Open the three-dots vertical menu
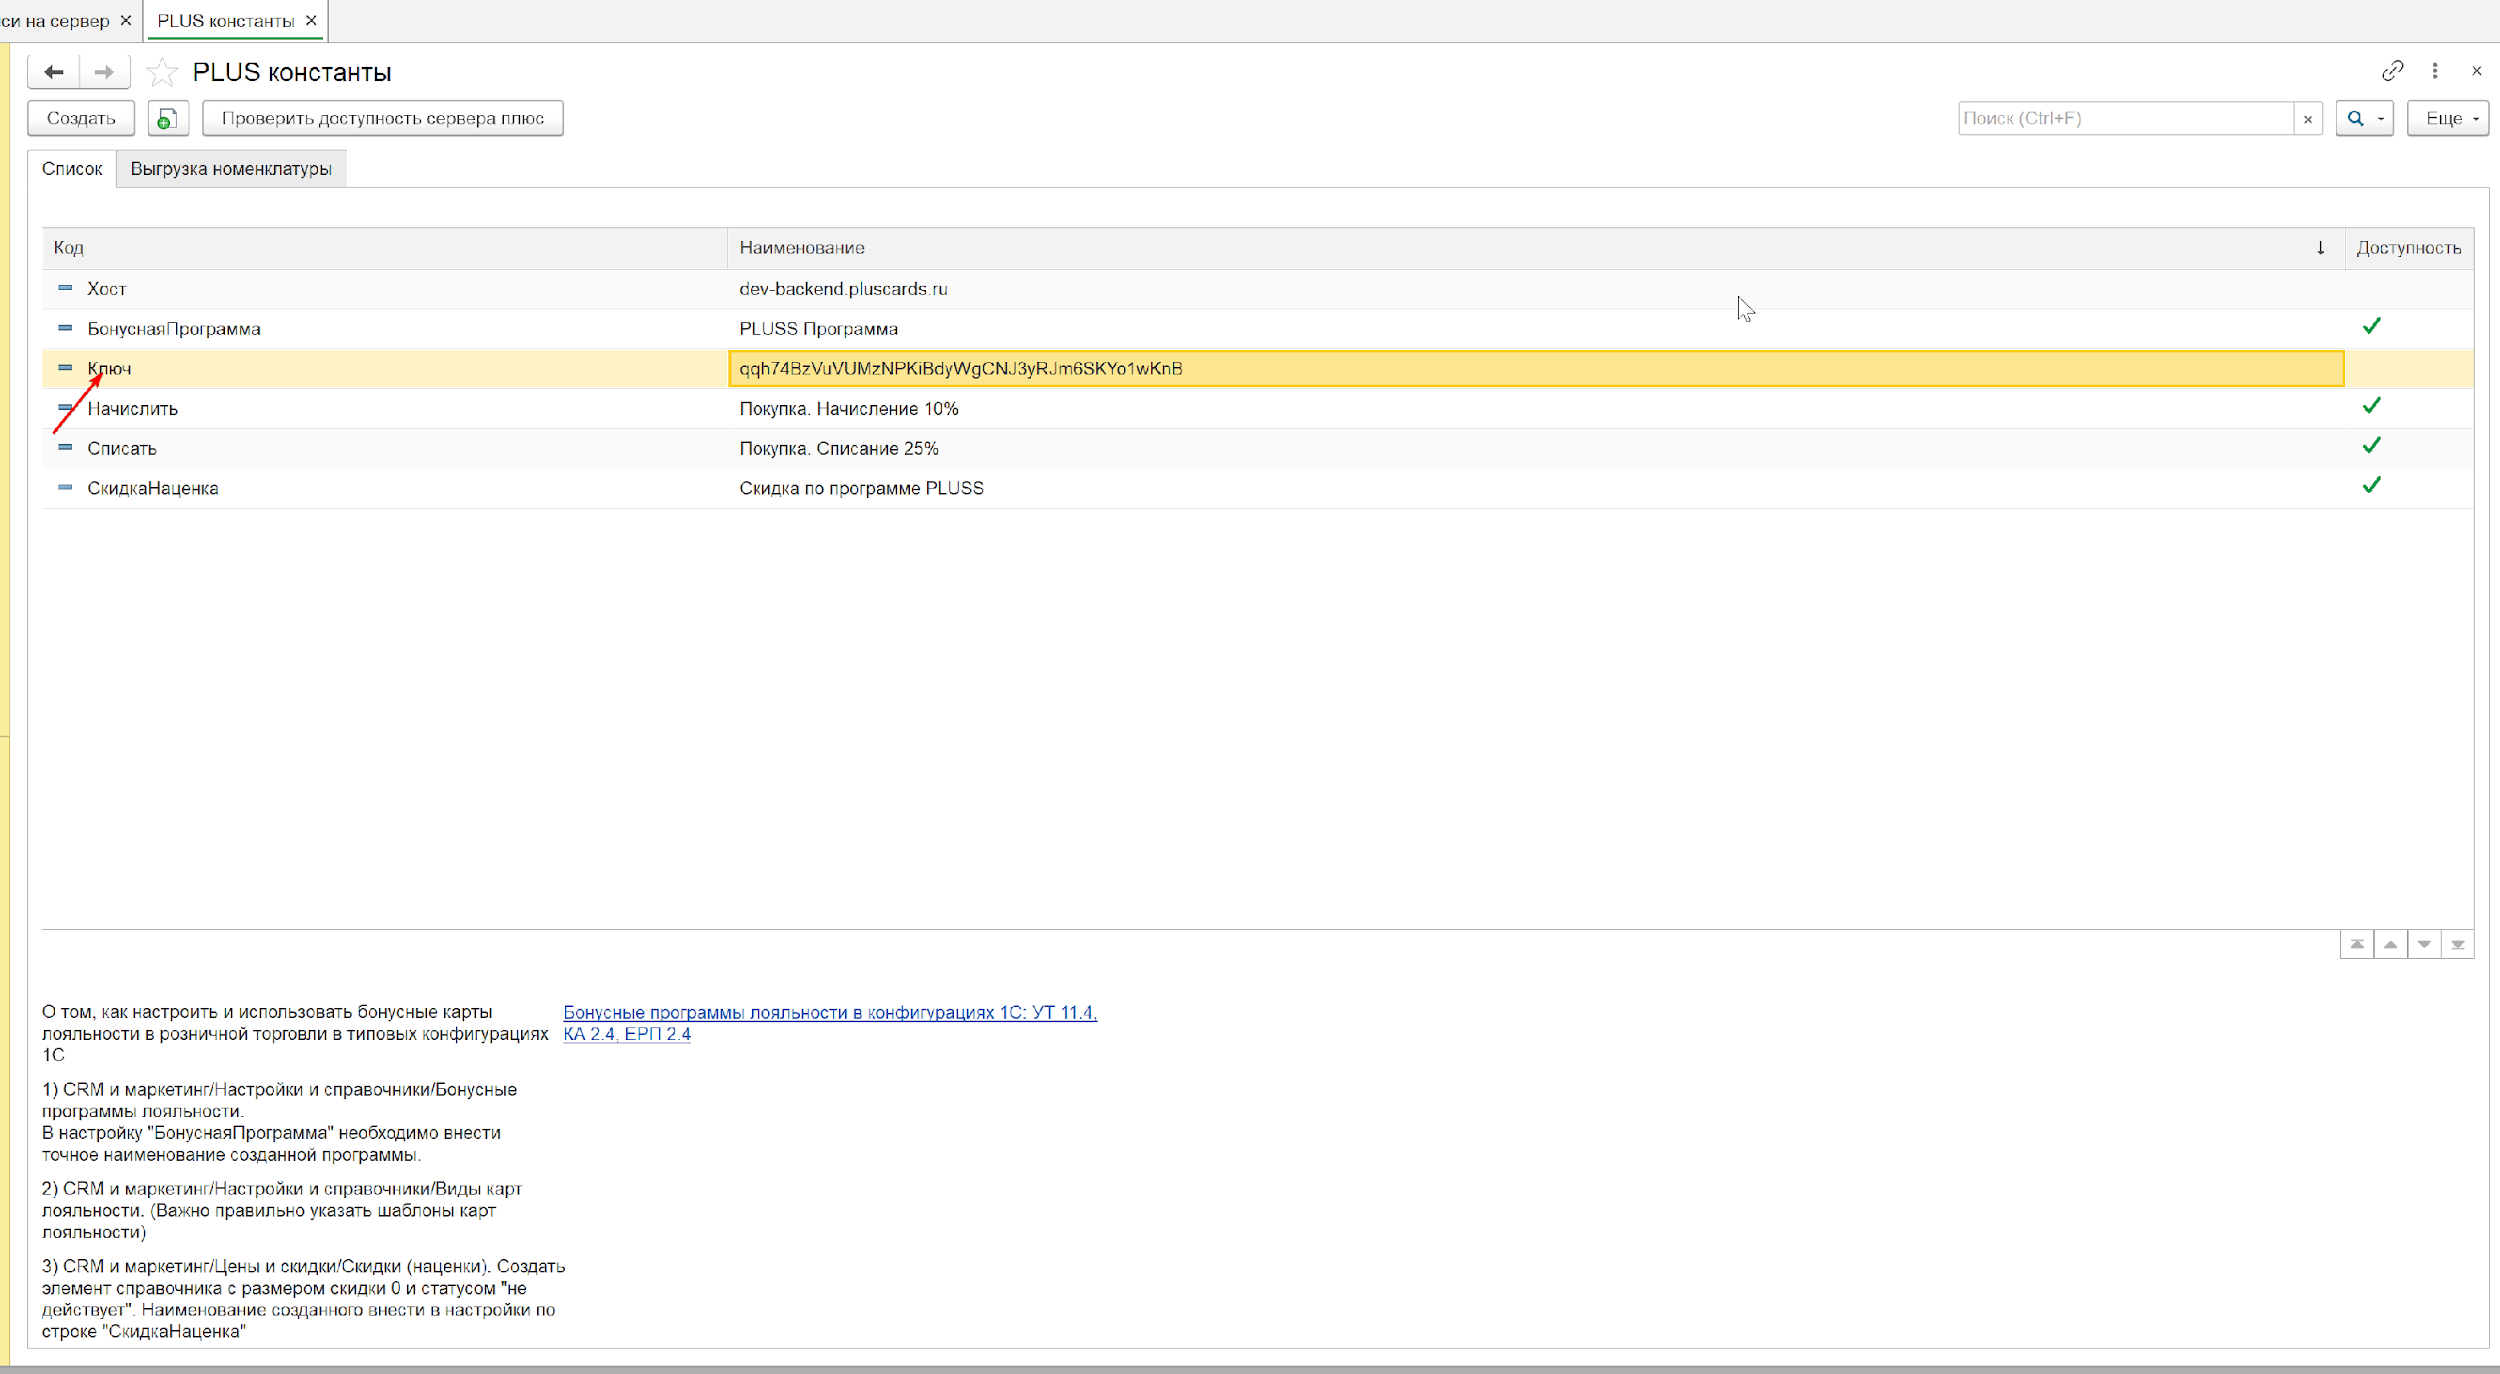The image size is (2500, 1374). coord(2435,71)
